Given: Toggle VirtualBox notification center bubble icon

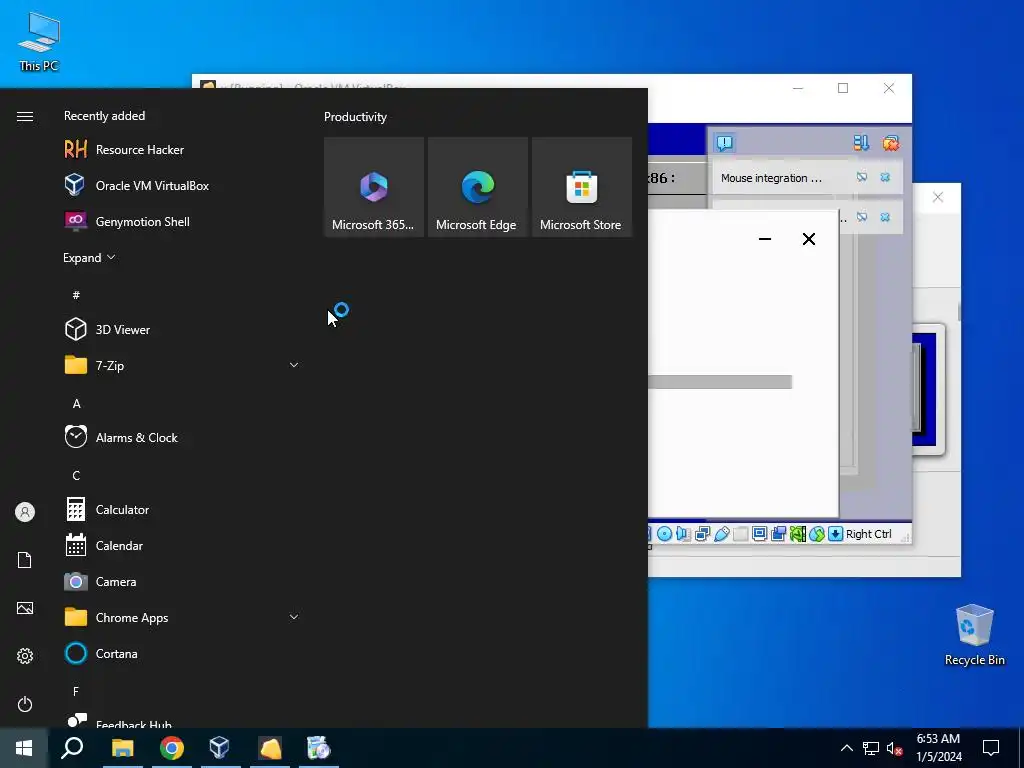Looking at the screenshot, I should (x=725, y=142).
